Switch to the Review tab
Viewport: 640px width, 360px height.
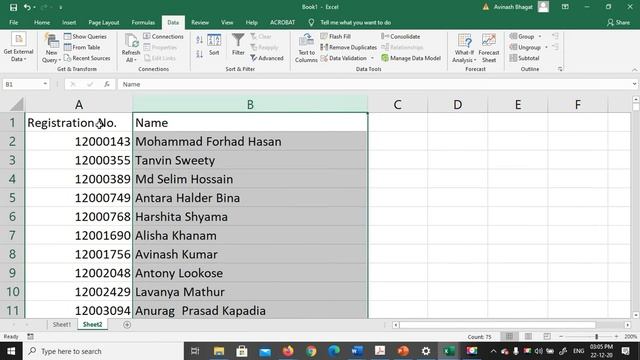tap(200, 22)
